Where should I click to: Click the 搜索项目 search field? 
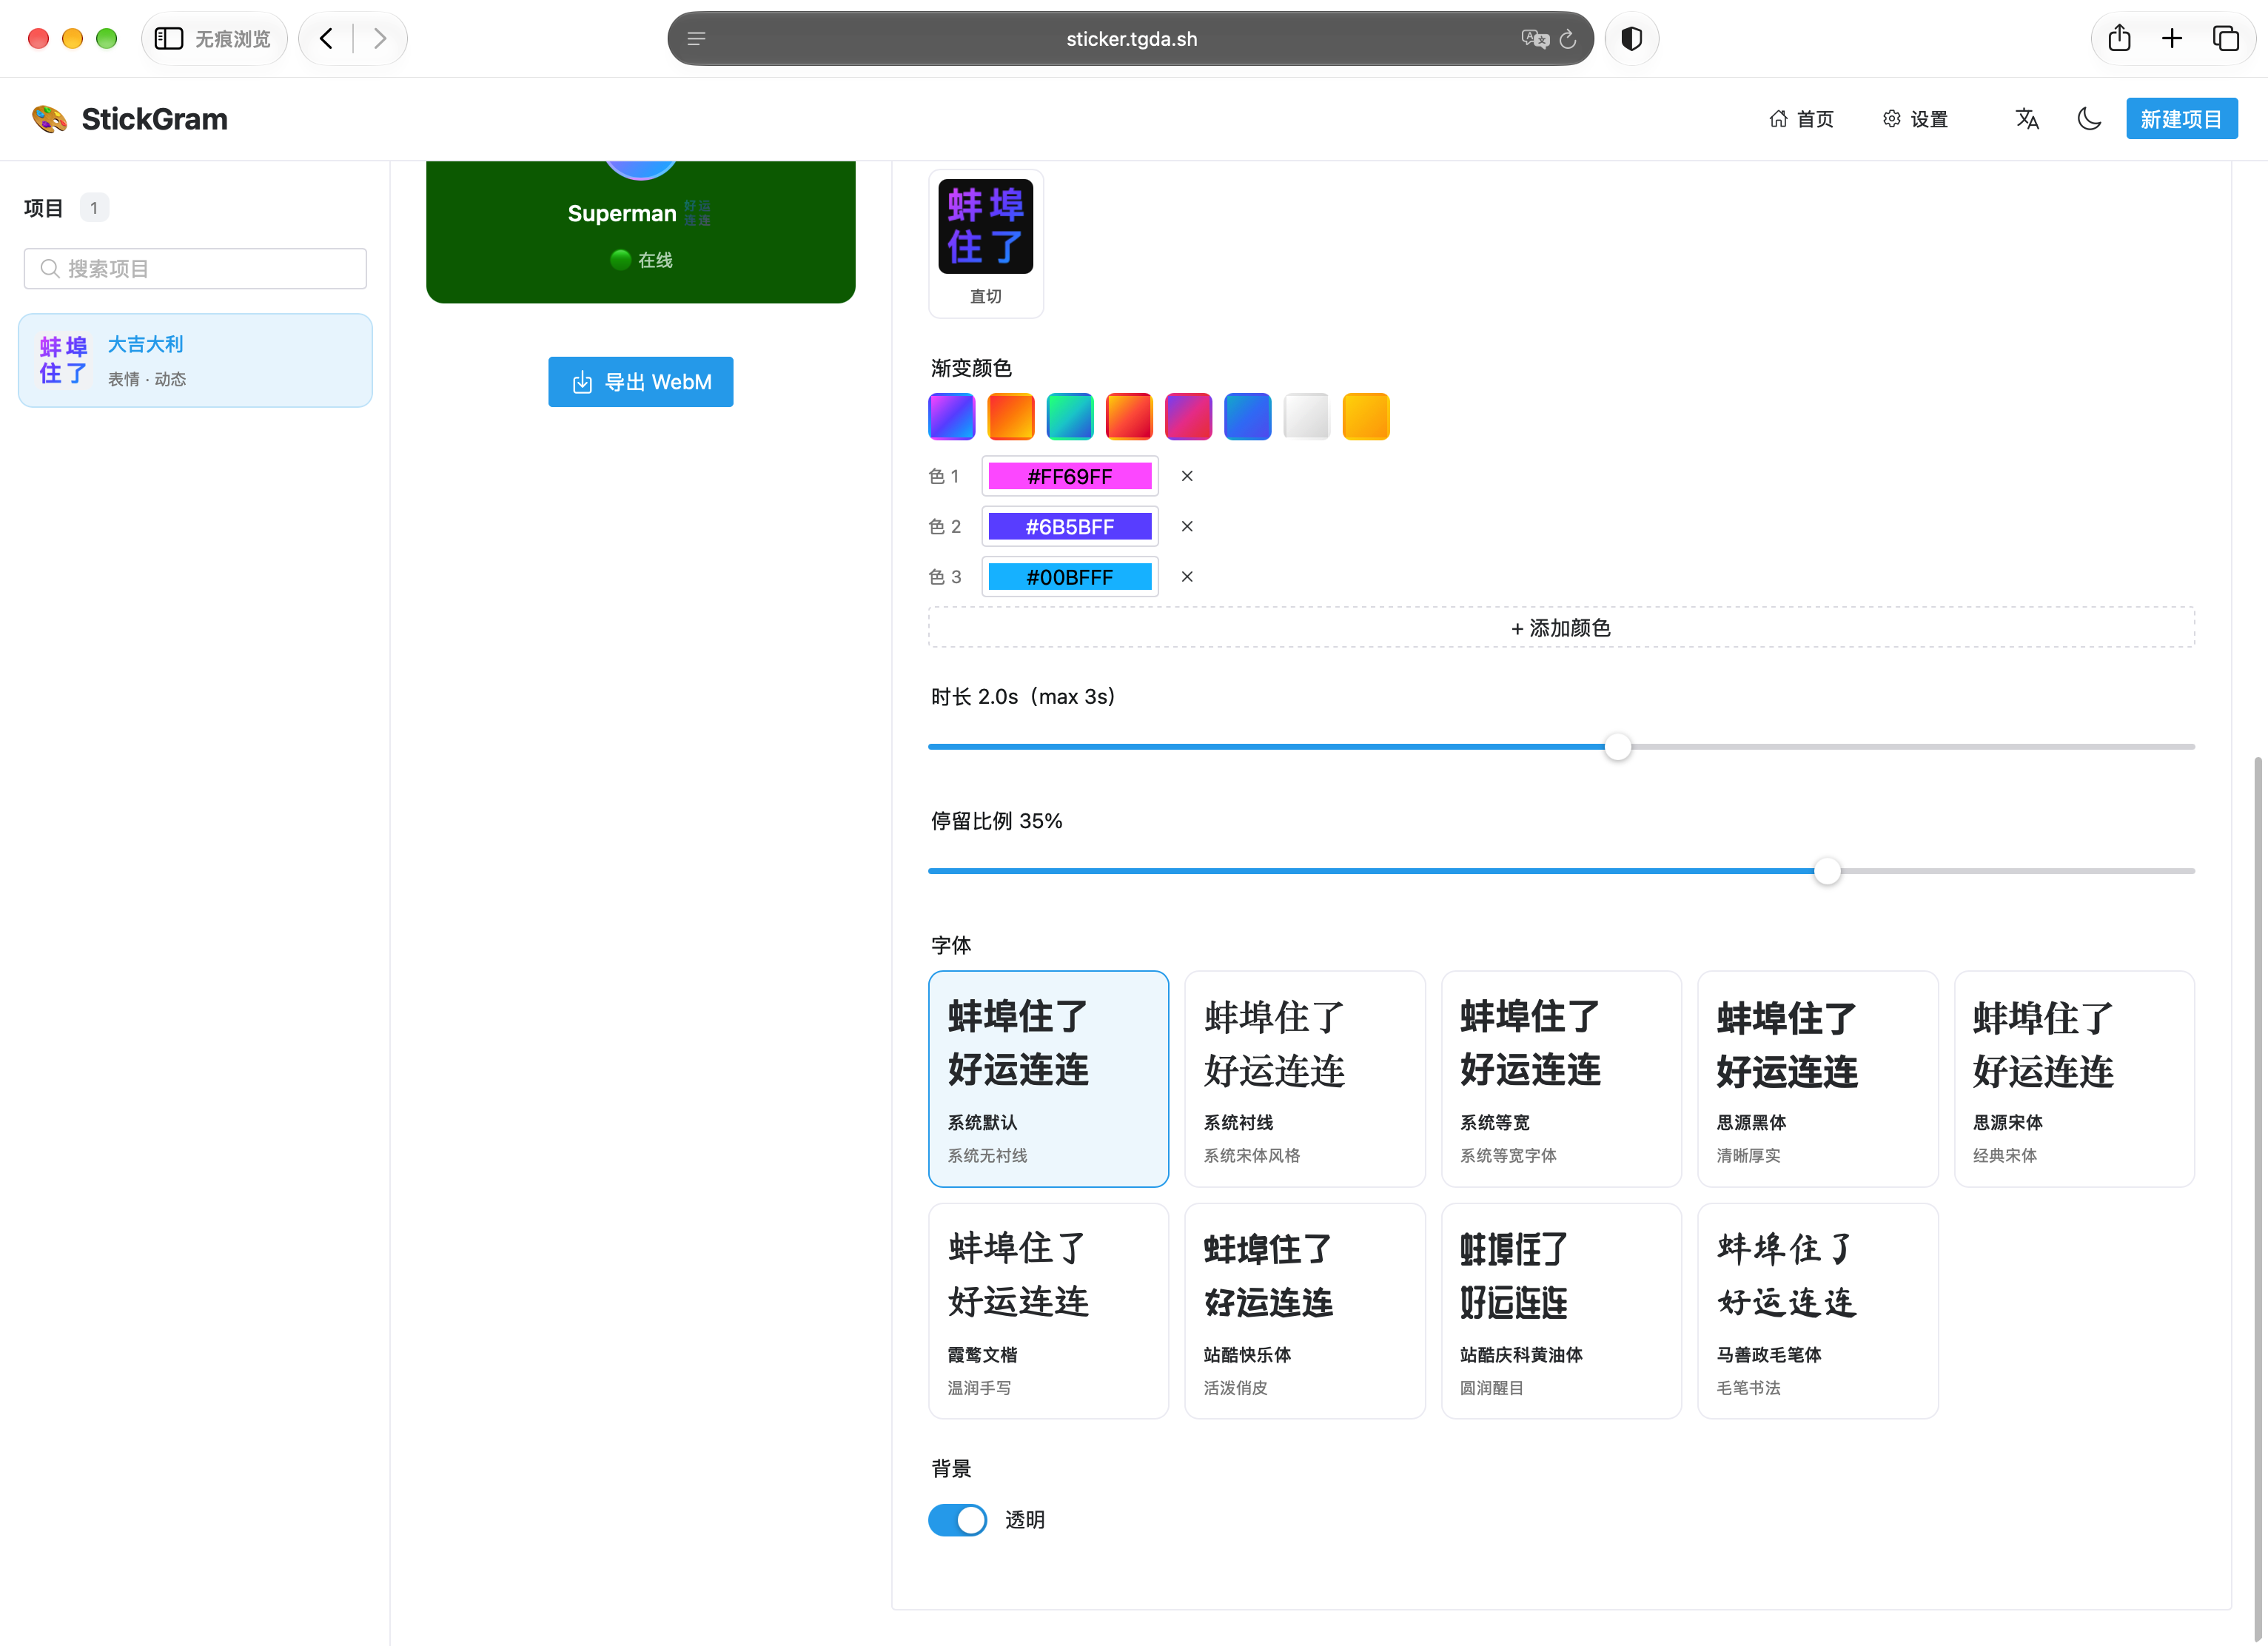tap(195, 269)
